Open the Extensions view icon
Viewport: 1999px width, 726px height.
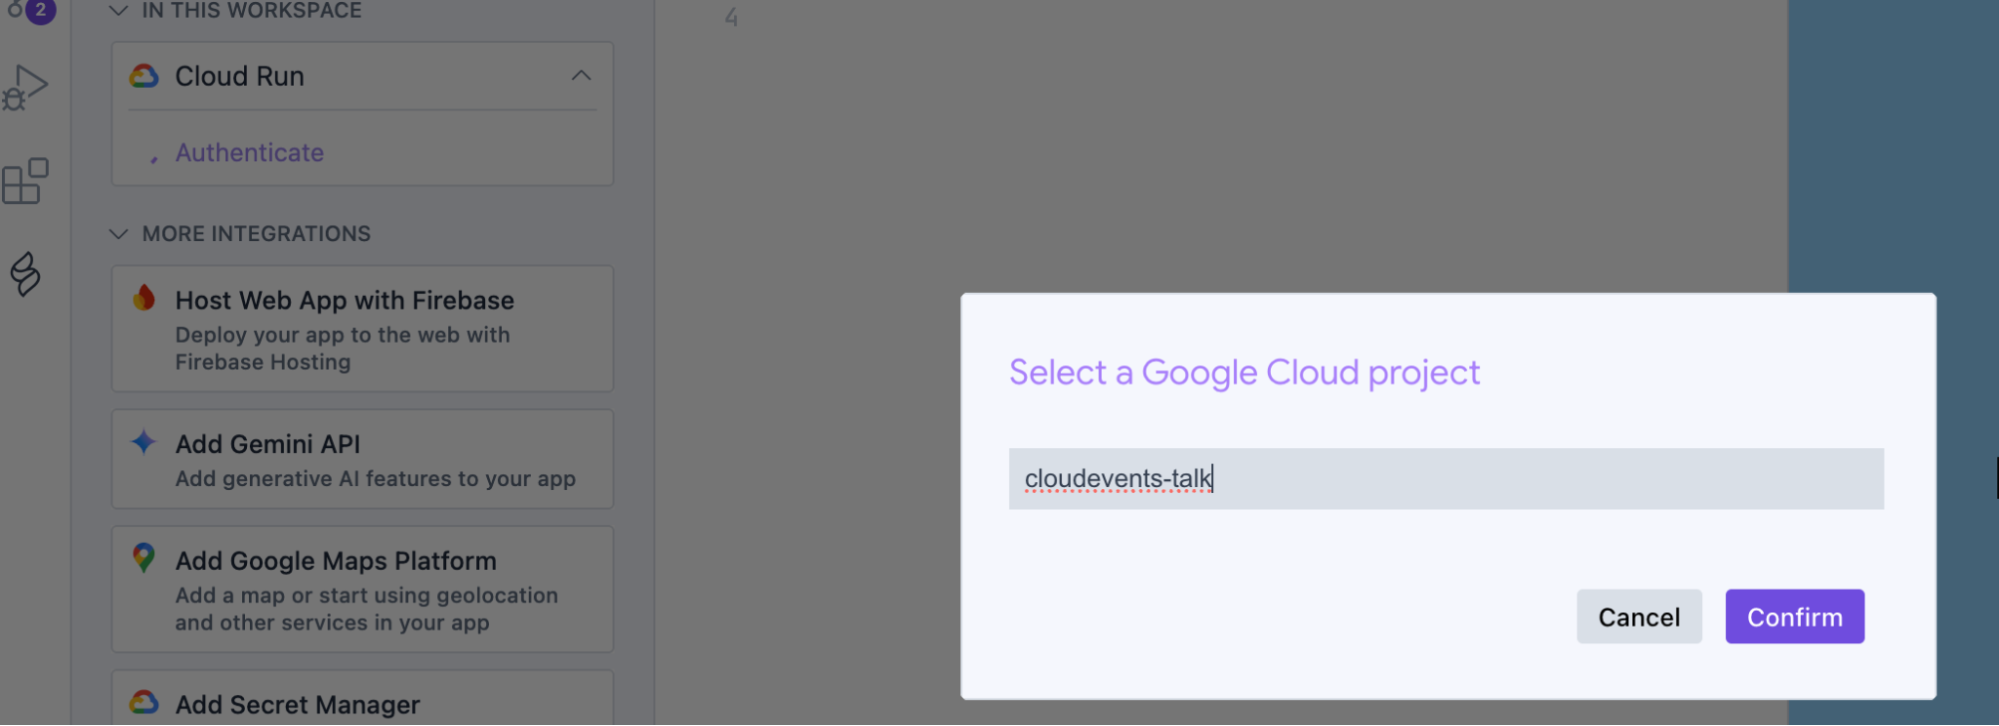(x=25, y=181)
